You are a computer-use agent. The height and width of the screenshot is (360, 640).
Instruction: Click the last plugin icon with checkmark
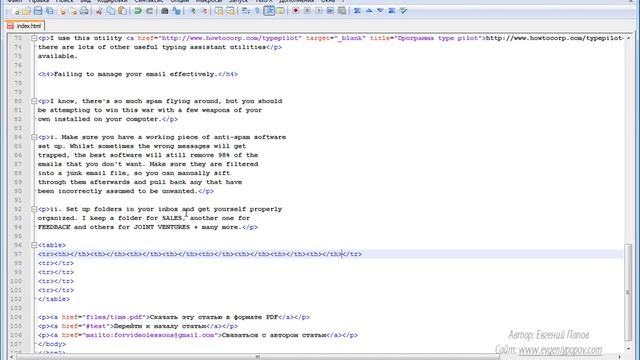pyautogui.click(x=403, y=11)
